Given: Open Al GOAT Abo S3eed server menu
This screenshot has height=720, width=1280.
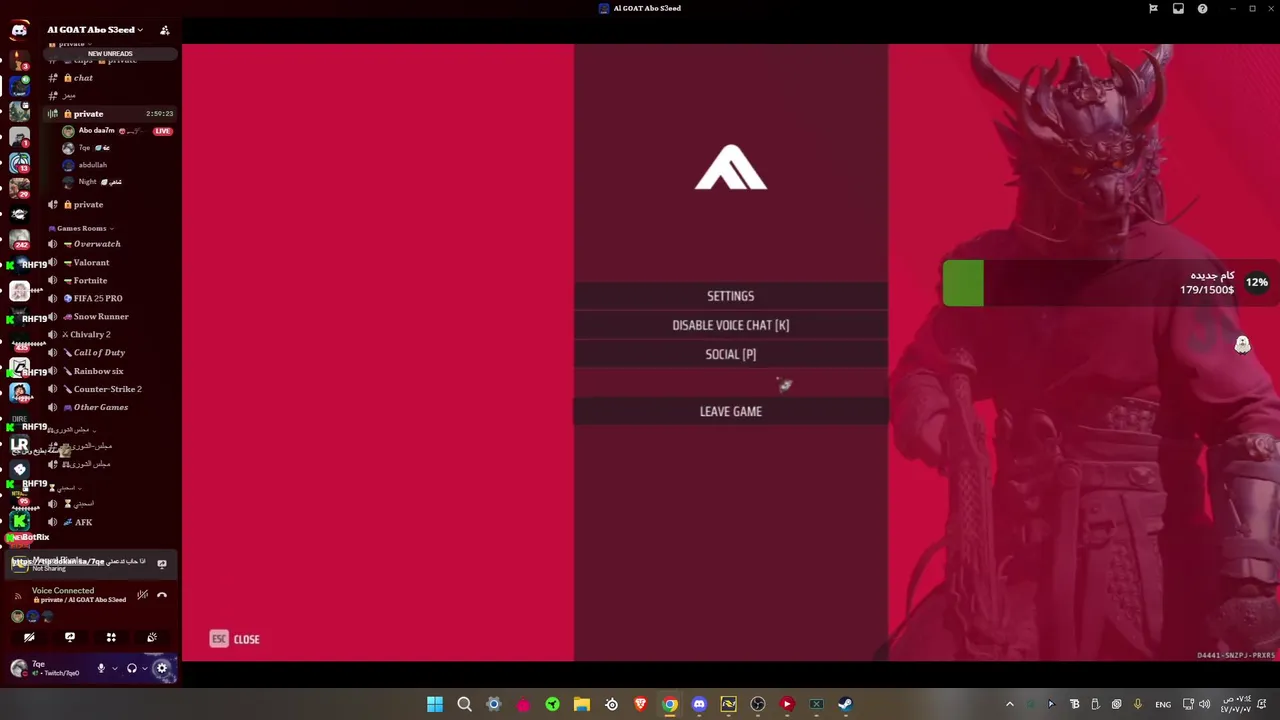Looking at the screenshot, I should pos(95,30).
